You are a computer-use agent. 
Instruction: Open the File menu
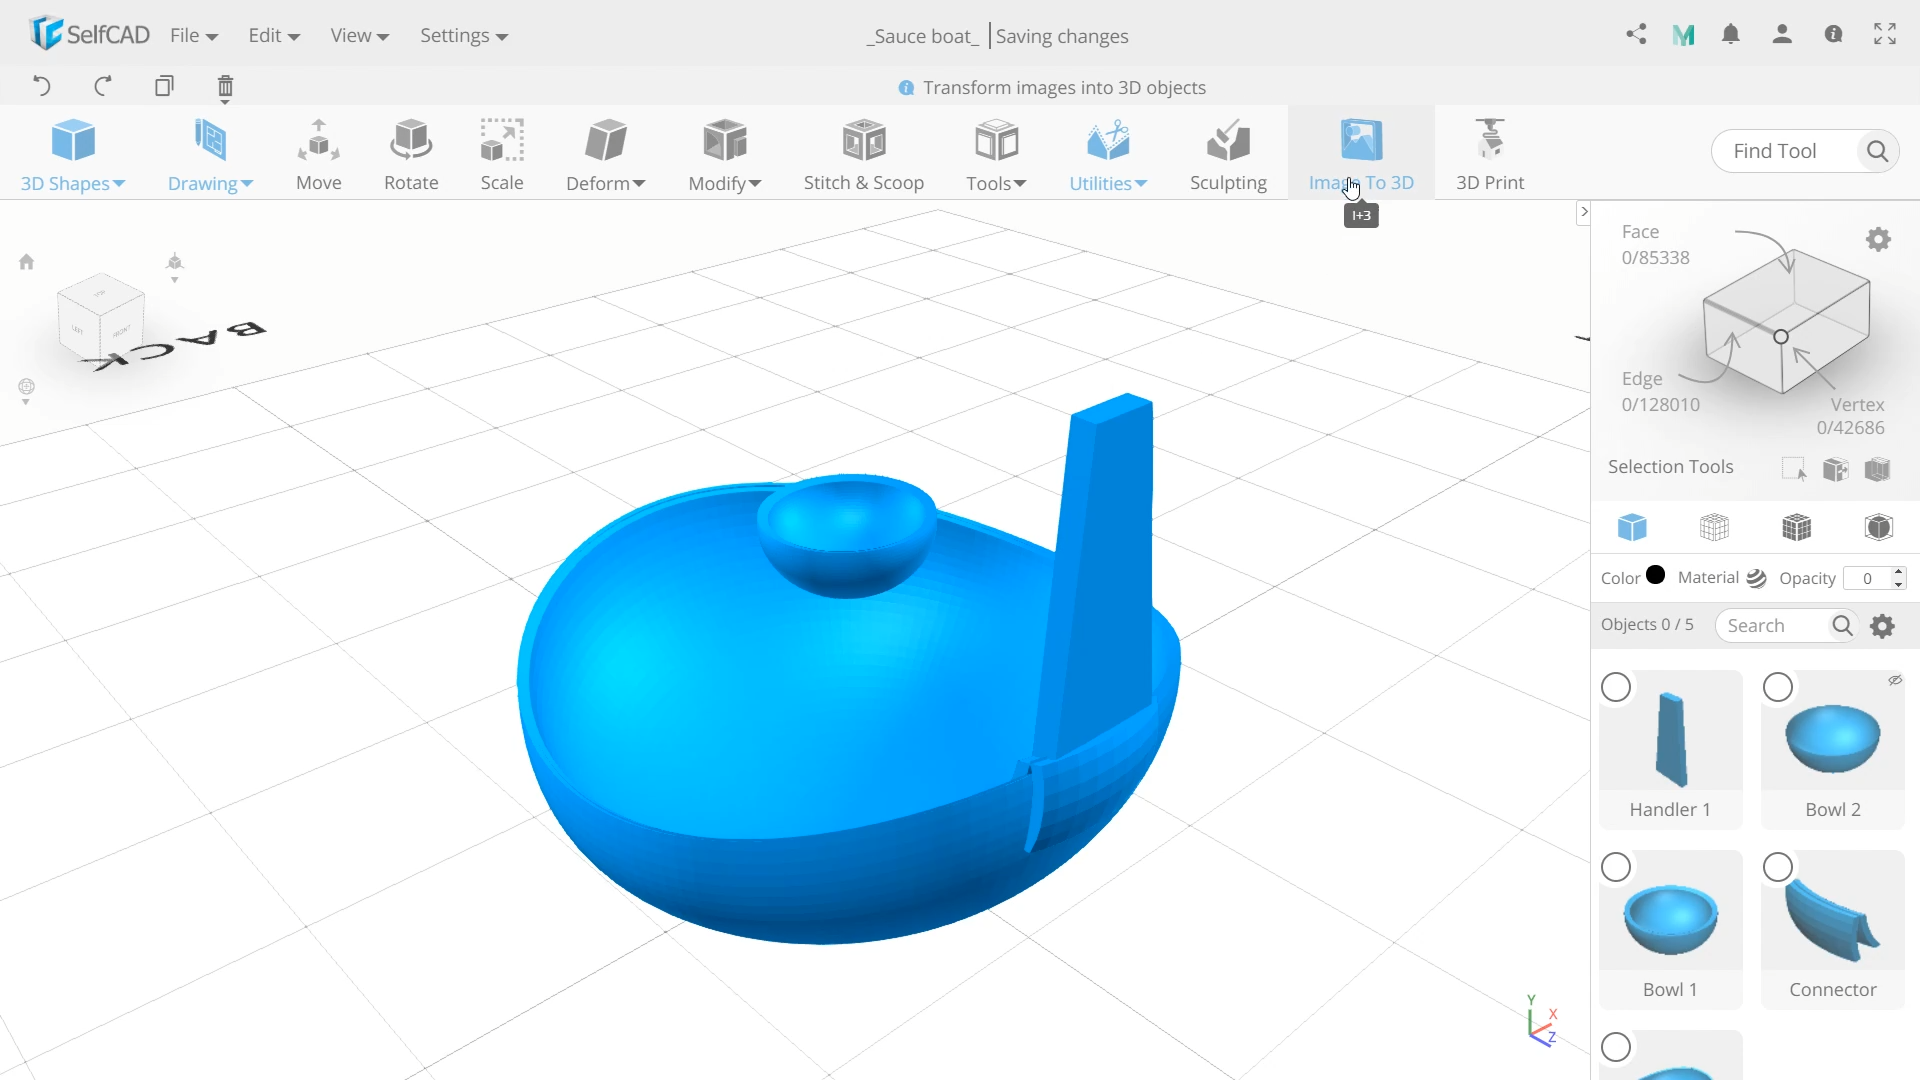click(x=194, y=35)
